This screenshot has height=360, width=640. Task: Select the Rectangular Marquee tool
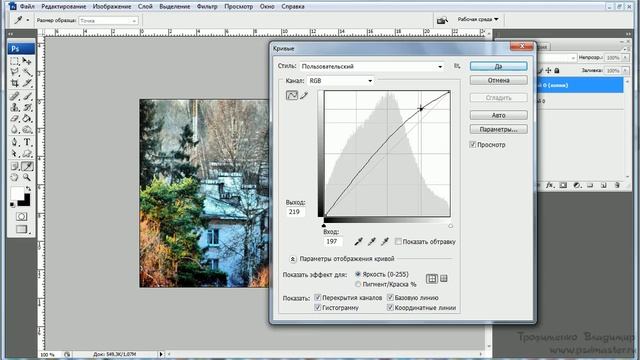point(15,61)
